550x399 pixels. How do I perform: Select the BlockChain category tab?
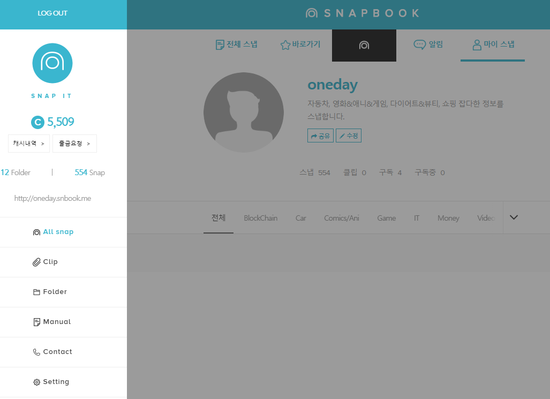pyautogui.click(x=261, y=218)
